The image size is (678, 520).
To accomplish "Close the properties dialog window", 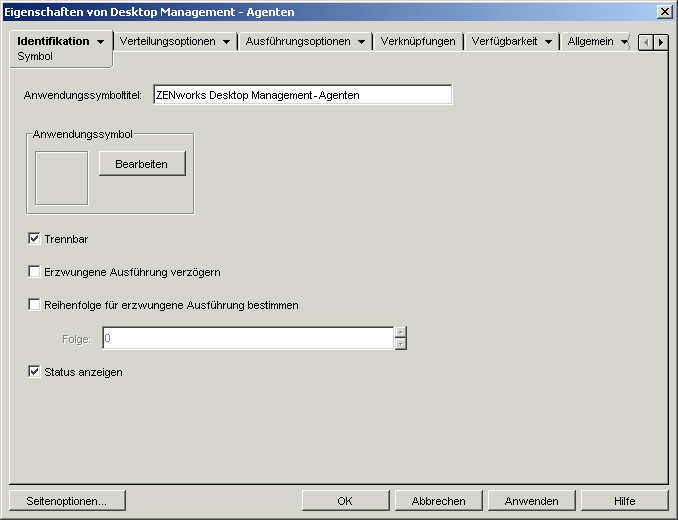I will 664,12.
